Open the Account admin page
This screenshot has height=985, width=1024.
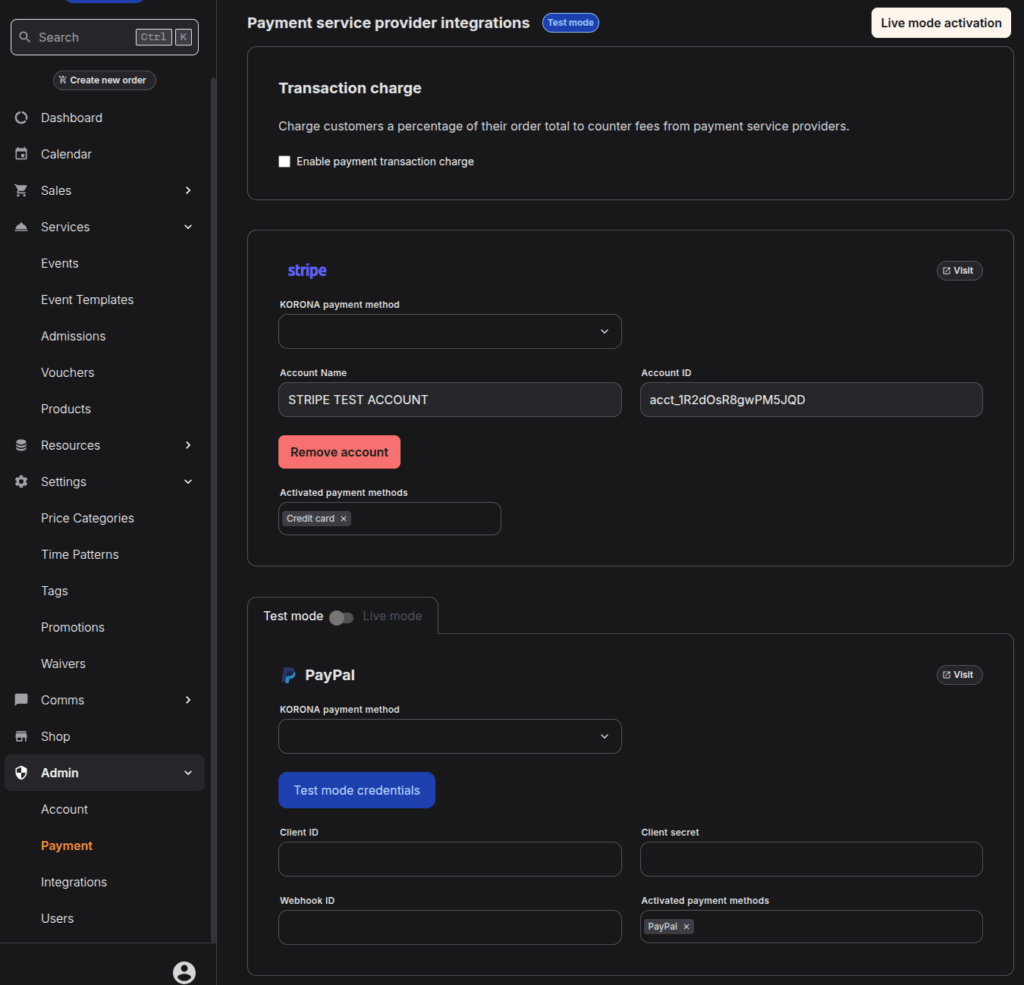(x=64, y=809)
